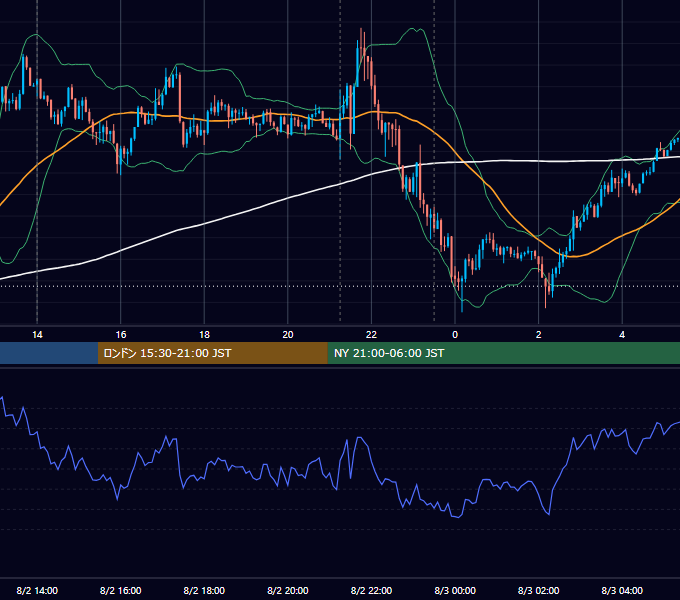Screen dimensions: 680x600
Task: Click the hour label 0 on time axis
Action: [x=455, y=335]
